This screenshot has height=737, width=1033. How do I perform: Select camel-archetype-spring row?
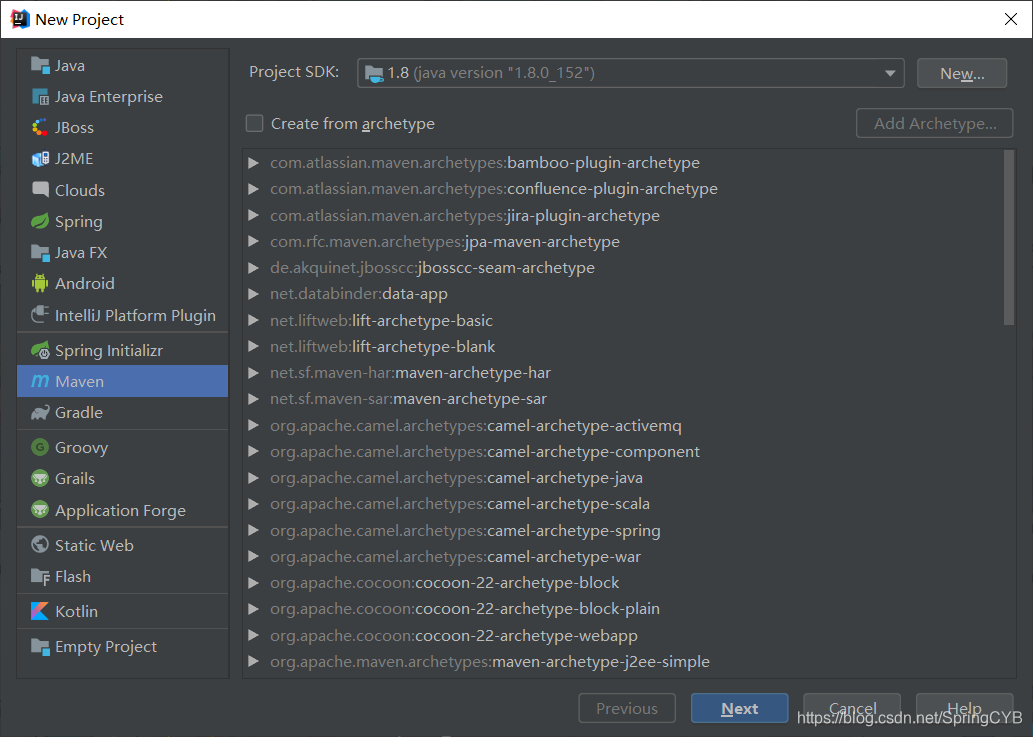(623, 530)
